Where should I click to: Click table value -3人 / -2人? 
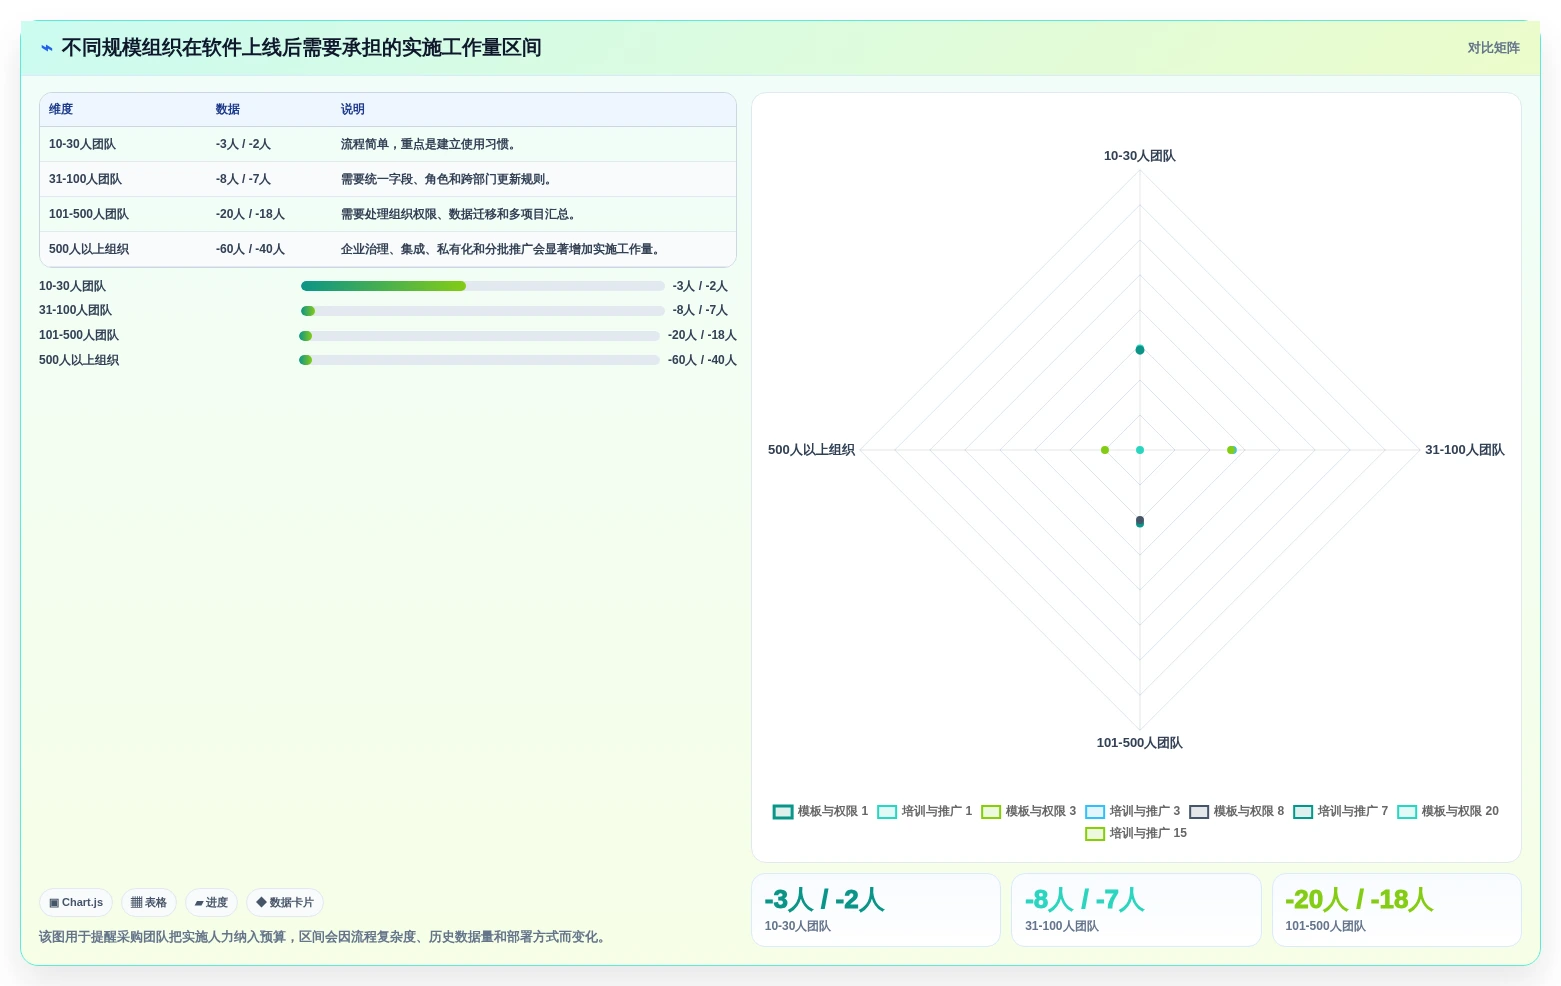coord(243,144)
